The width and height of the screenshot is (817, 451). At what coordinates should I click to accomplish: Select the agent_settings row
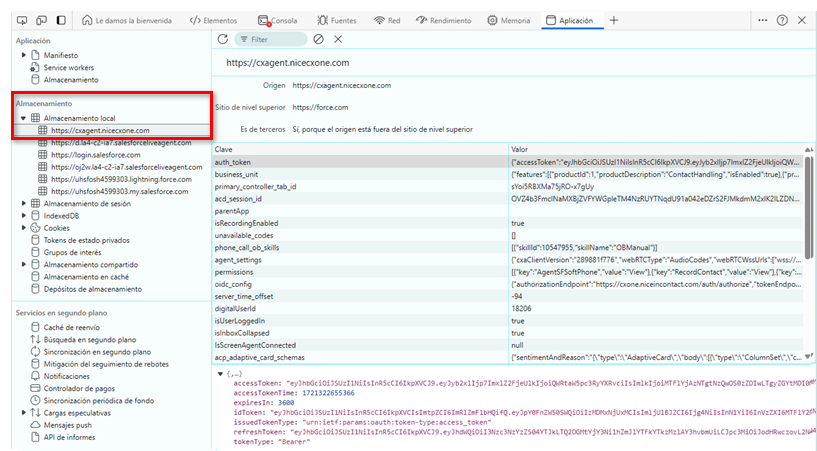coord(507,260)
